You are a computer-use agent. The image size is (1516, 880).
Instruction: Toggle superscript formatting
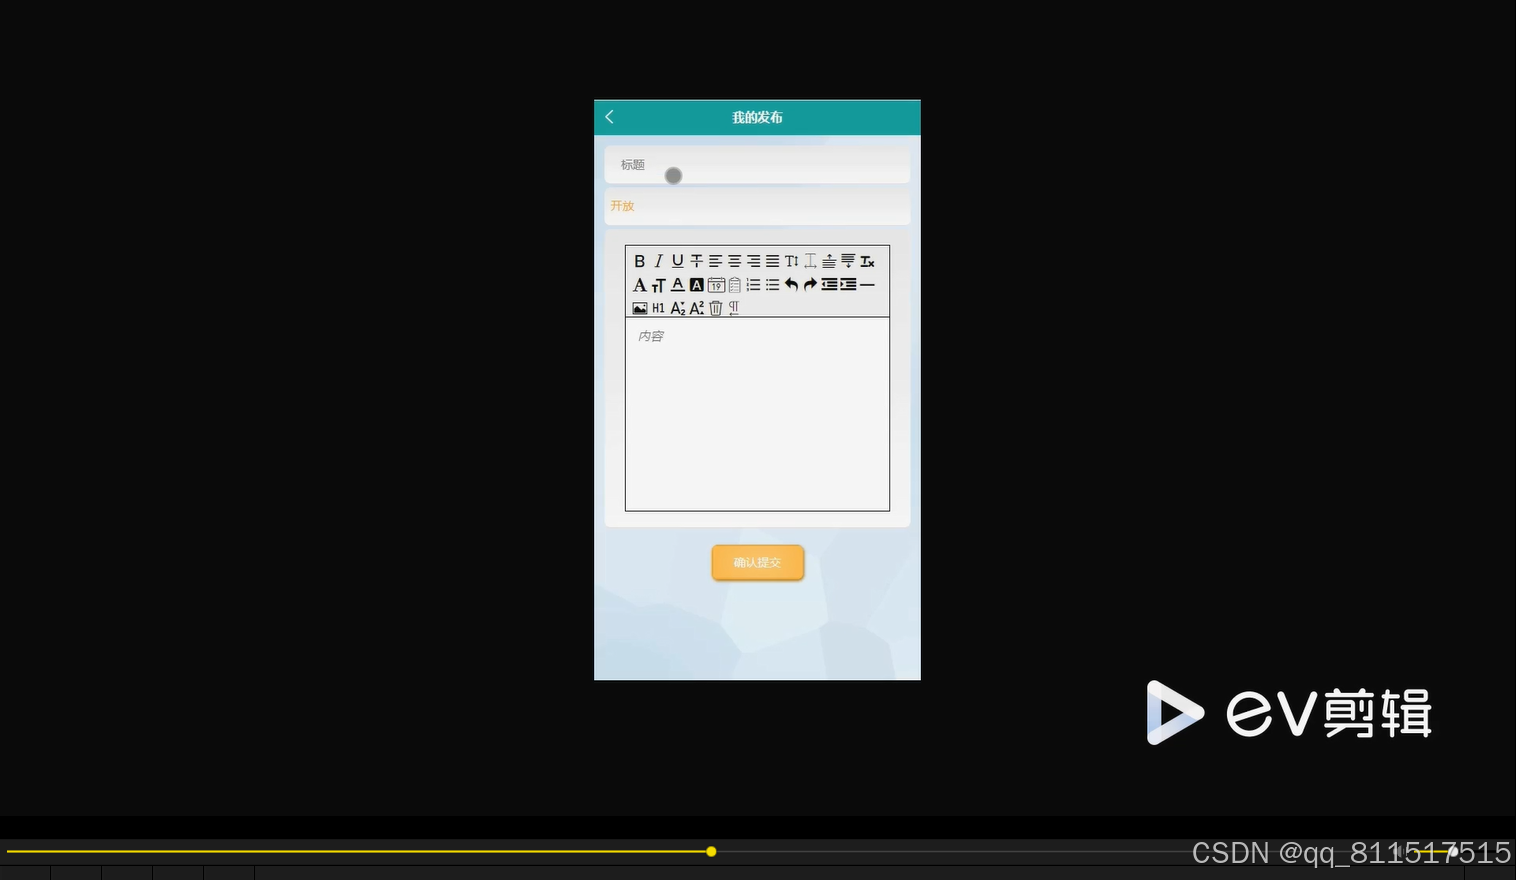pos(697,308)
